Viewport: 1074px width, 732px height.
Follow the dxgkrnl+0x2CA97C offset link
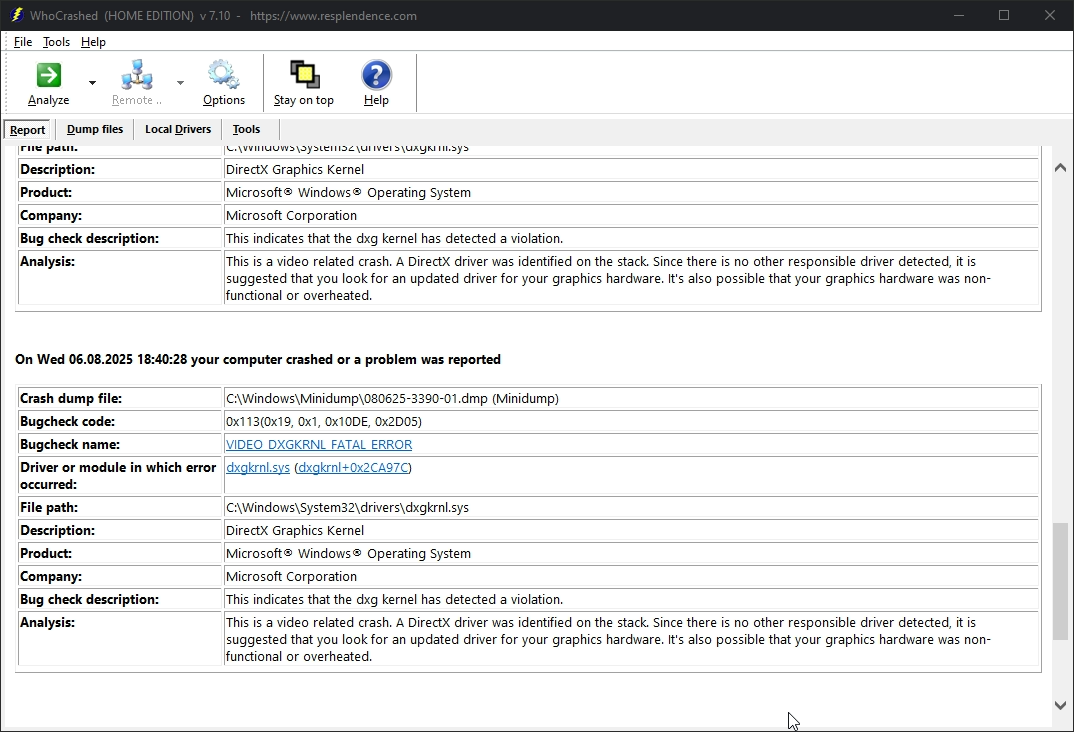(353, 468)
